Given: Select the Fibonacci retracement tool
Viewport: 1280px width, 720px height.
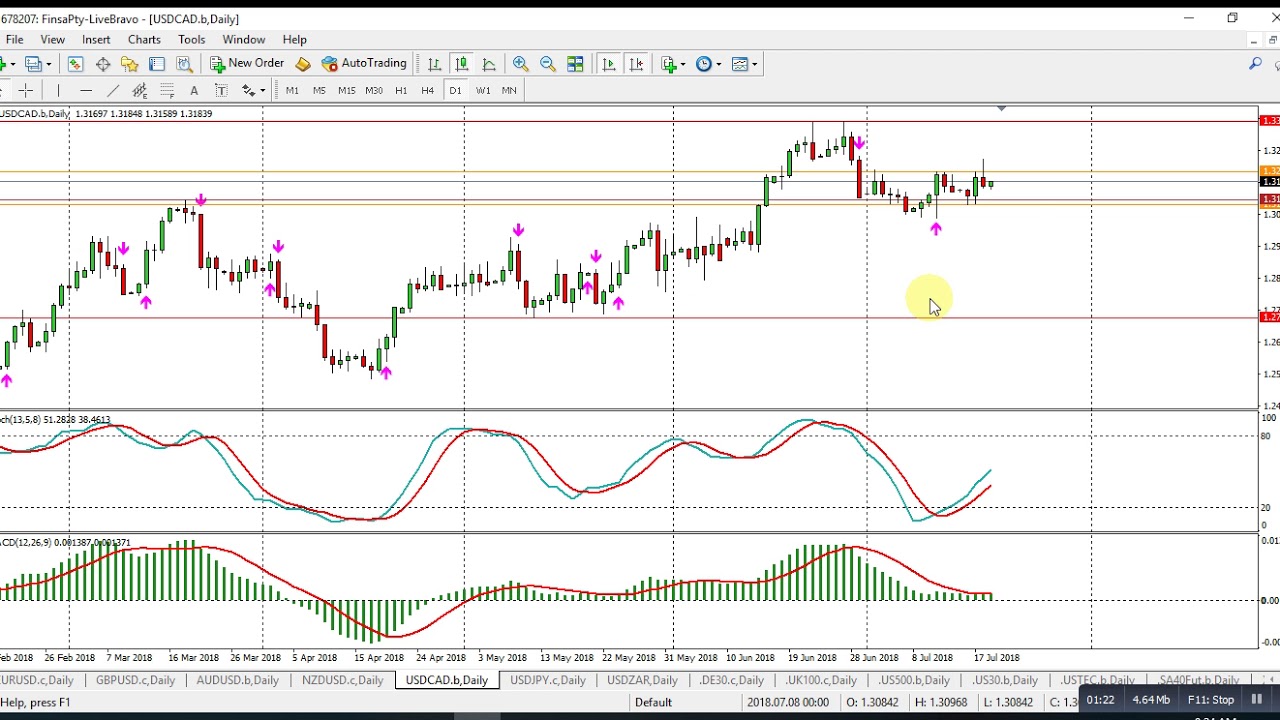Looking at the screenshot, I should coord(167,91).
